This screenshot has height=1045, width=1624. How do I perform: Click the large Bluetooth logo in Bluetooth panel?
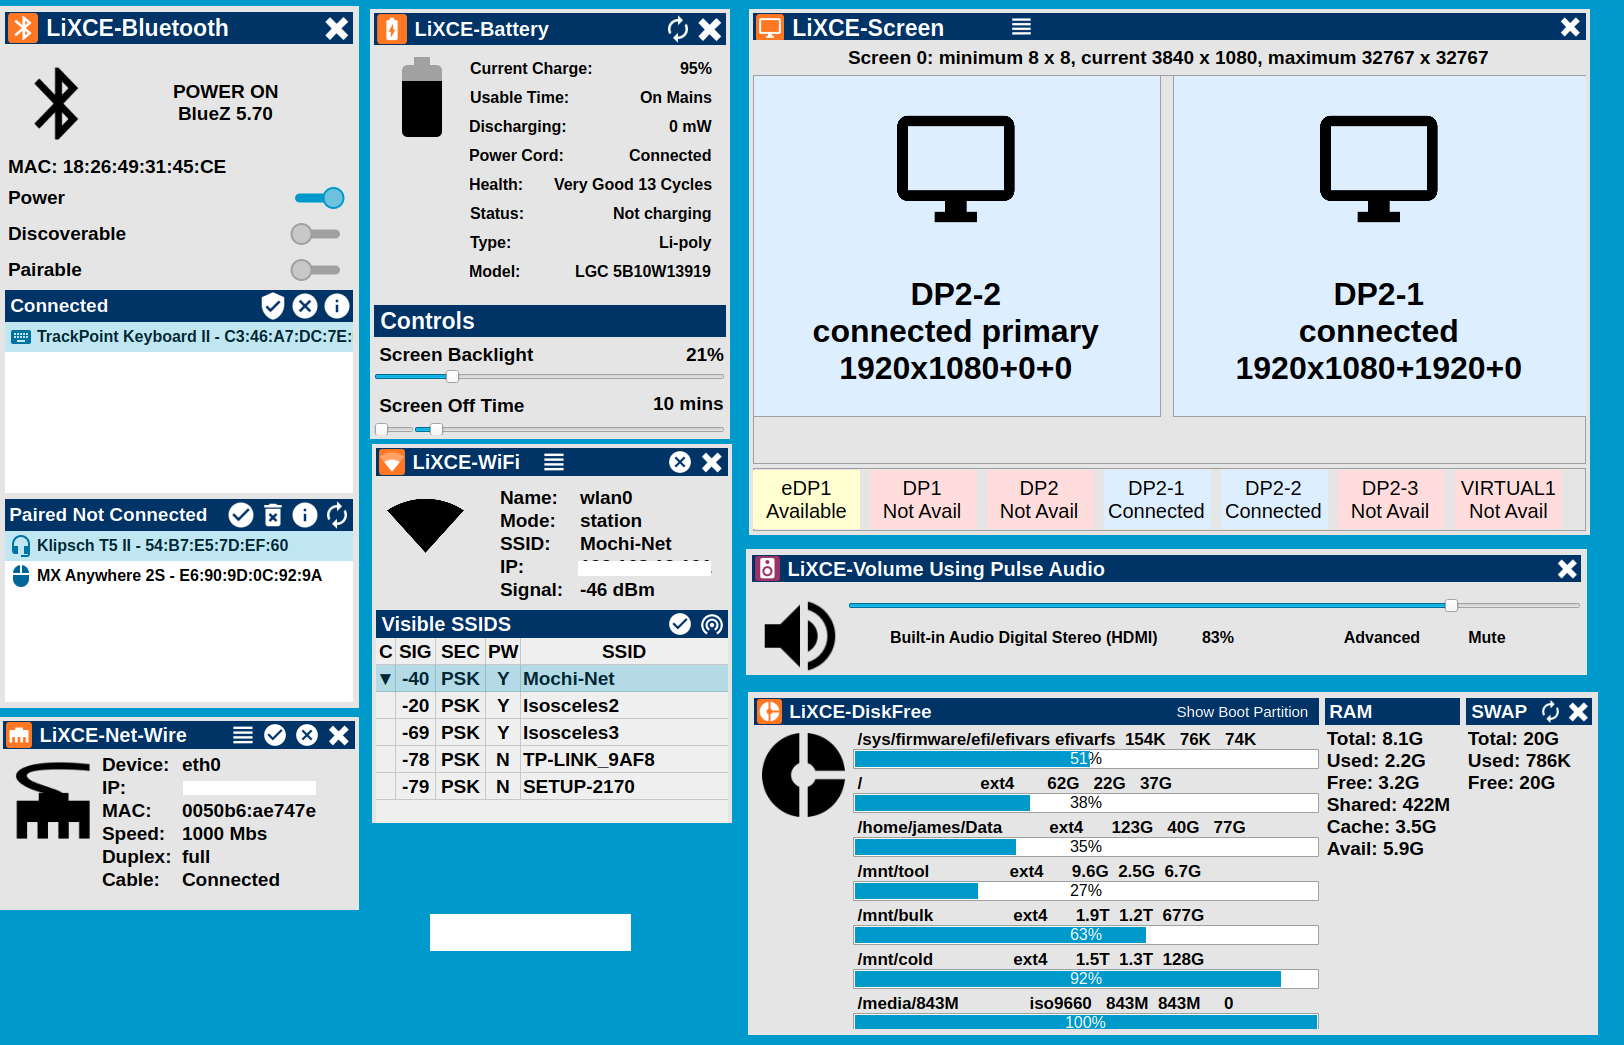(57, 103)
